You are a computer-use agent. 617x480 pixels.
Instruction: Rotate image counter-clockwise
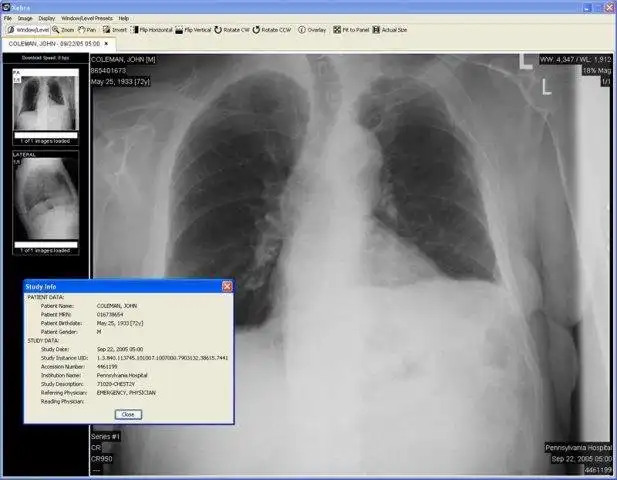click(x=272, y=30)
